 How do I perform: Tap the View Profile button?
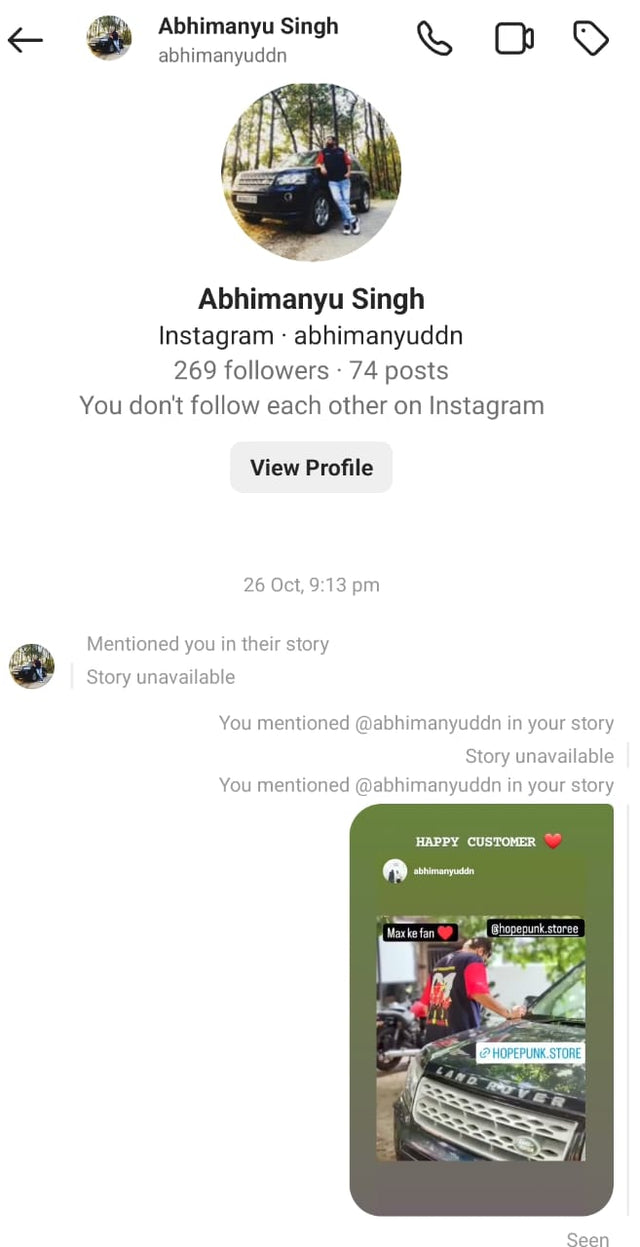click(311, 467)
